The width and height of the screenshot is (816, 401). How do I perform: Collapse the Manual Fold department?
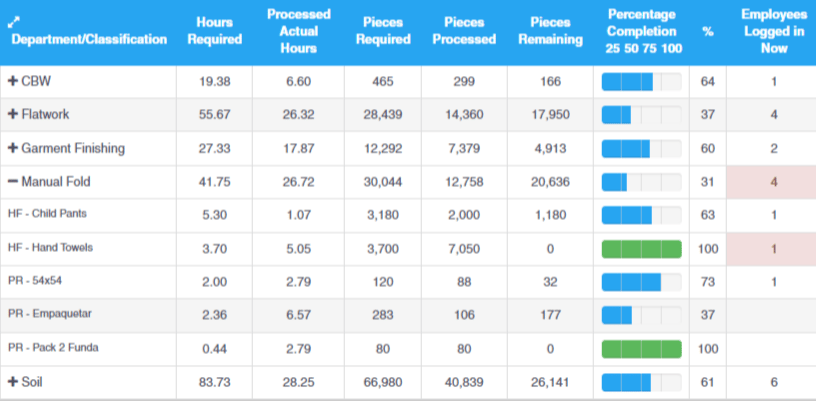pos(13,182)
